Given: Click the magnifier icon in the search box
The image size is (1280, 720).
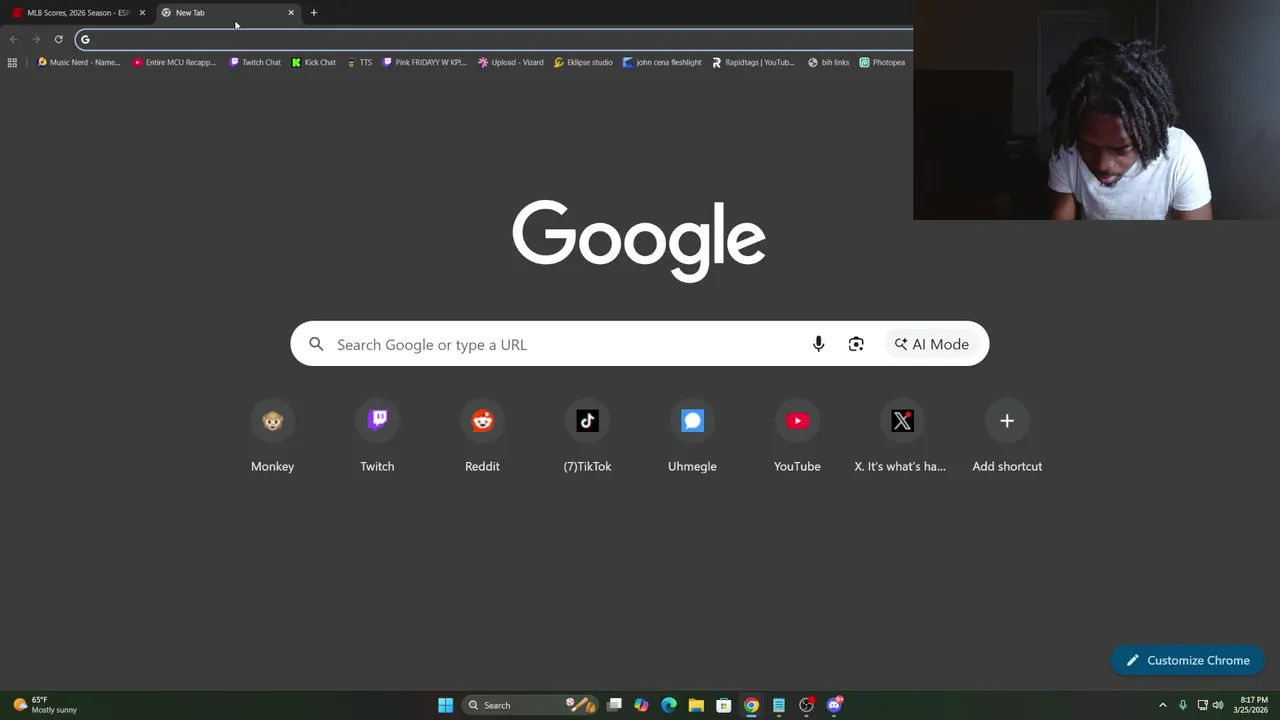Looking at the screenshot, I should [316, 344].
